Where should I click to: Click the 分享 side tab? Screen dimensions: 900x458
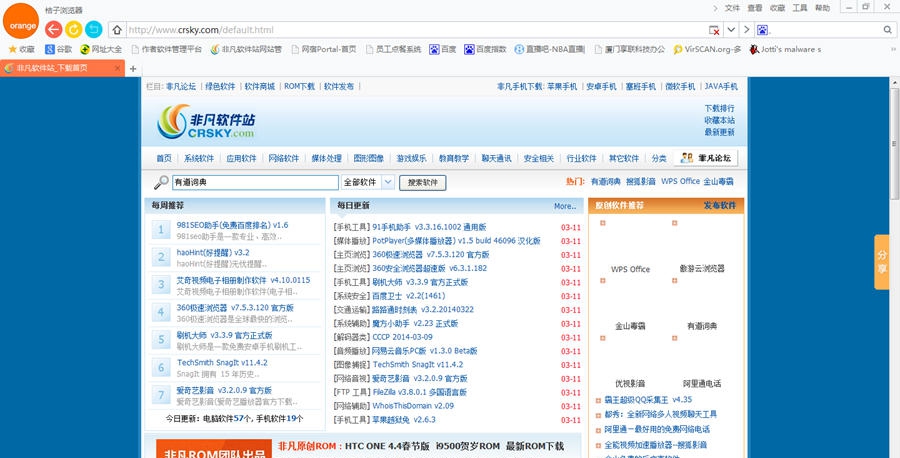click(x=882, y=262)
